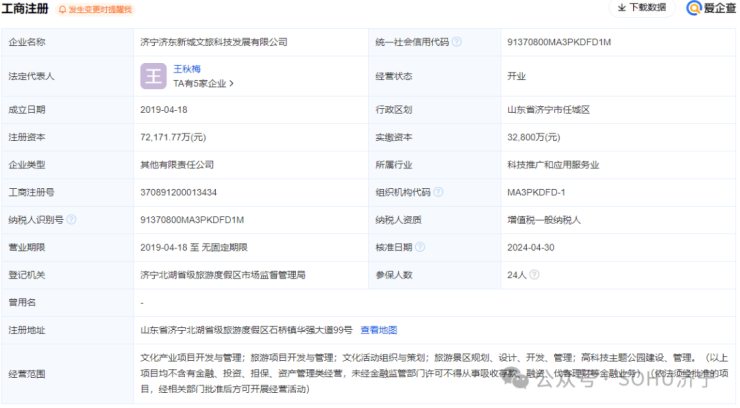
Task: Click help icon next to 统一社会信用代码
Action: [457, 43]
